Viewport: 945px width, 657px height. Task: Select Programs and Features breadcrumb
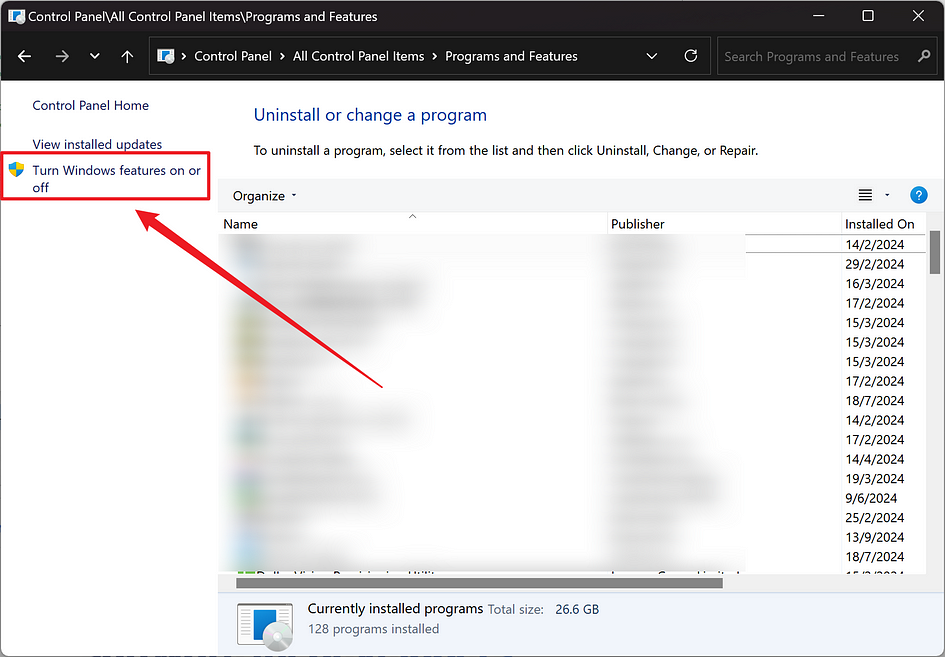click(x=511, y=56)
